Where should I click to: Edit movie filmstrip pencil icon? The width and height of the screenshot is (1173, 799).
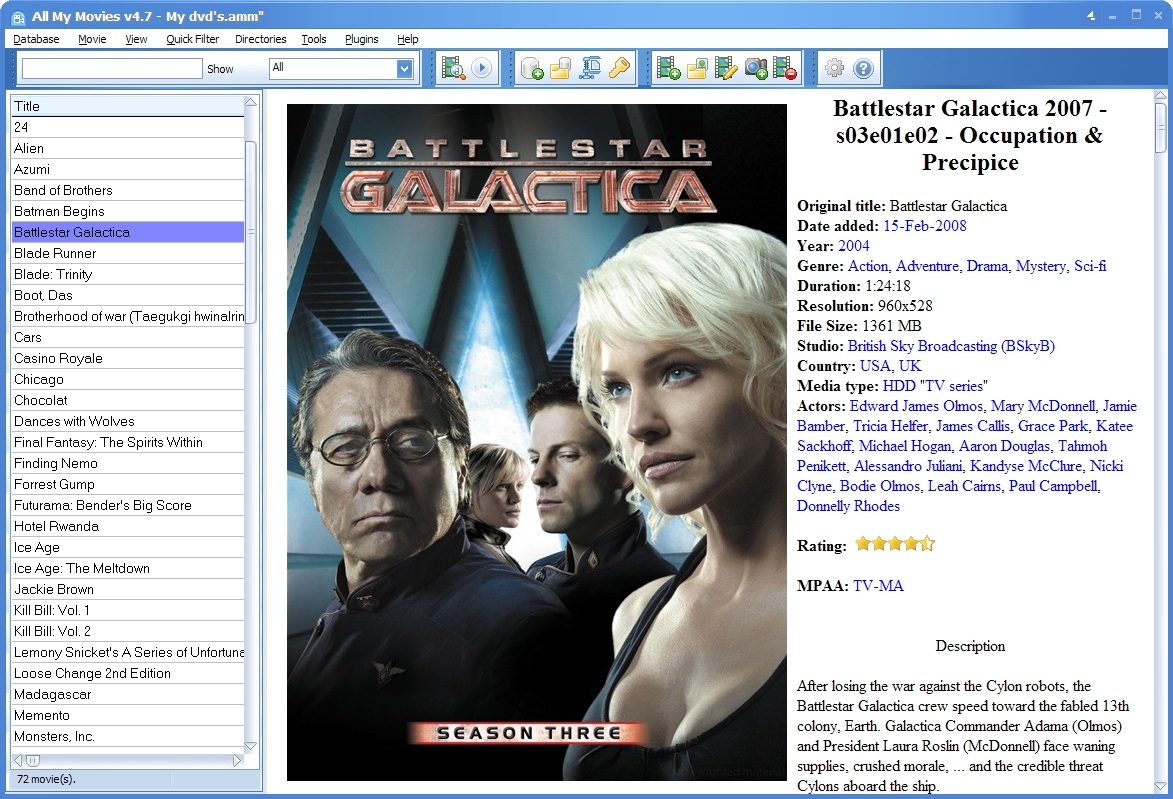tap(726, 68)
